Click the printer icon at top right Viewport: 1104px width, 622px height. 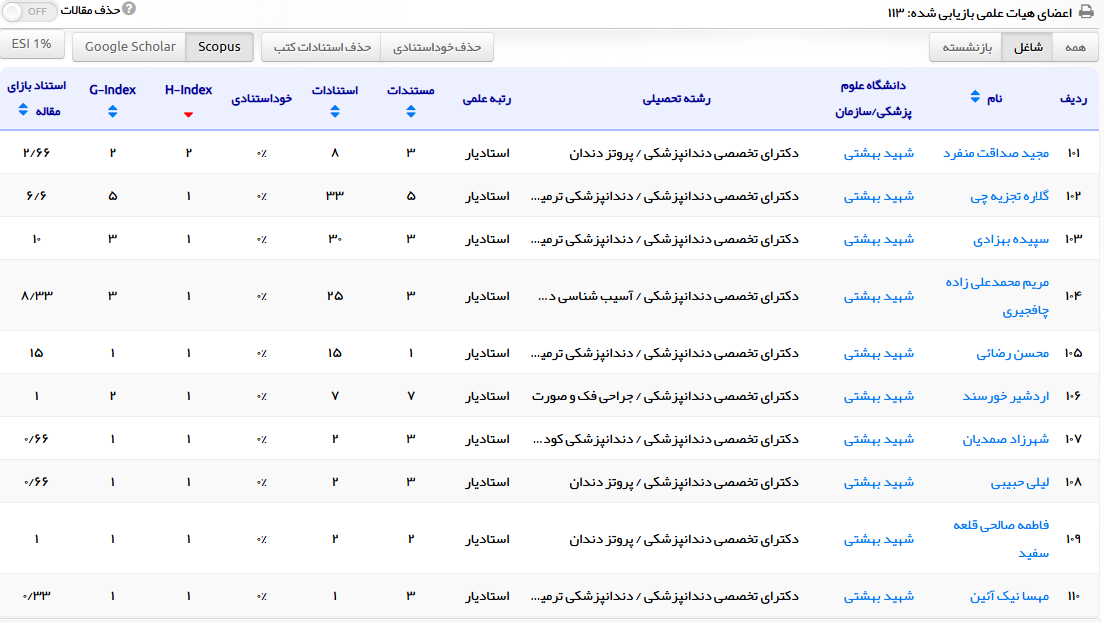[1086, 12]
